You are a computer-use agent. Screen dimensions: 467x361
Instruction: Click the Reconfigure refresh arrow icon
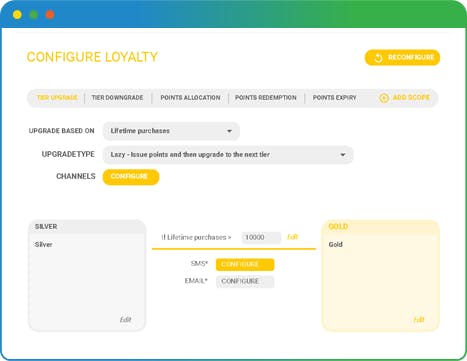coord(378,58)
